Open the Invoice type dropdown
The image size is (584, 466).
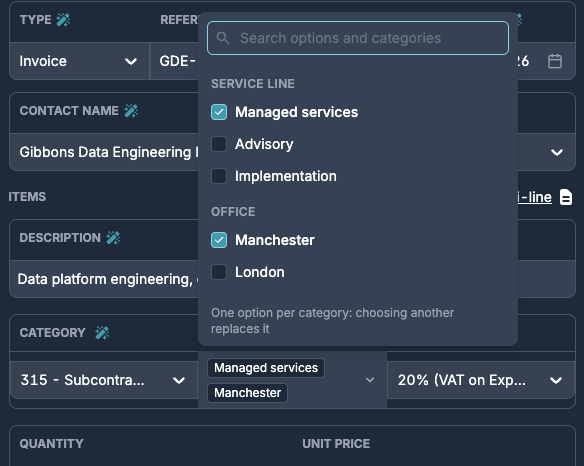(x=79, y=61)
